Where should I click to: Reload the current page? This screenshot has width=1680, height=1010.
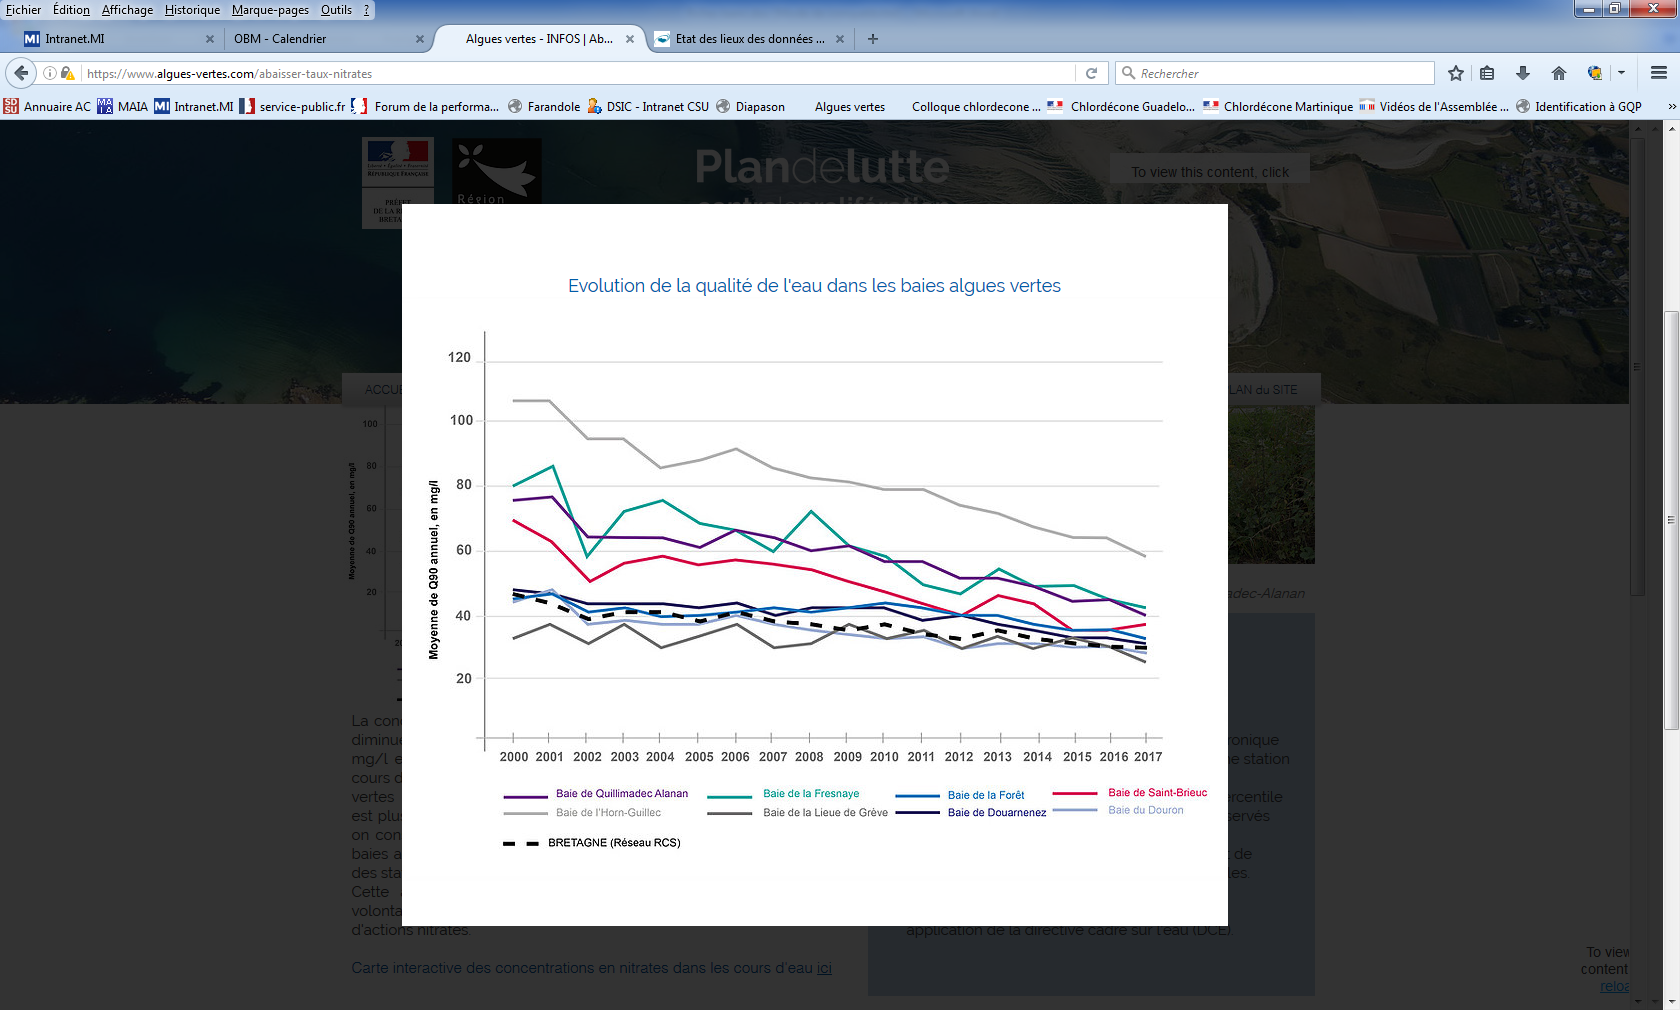coord(1091,73)
